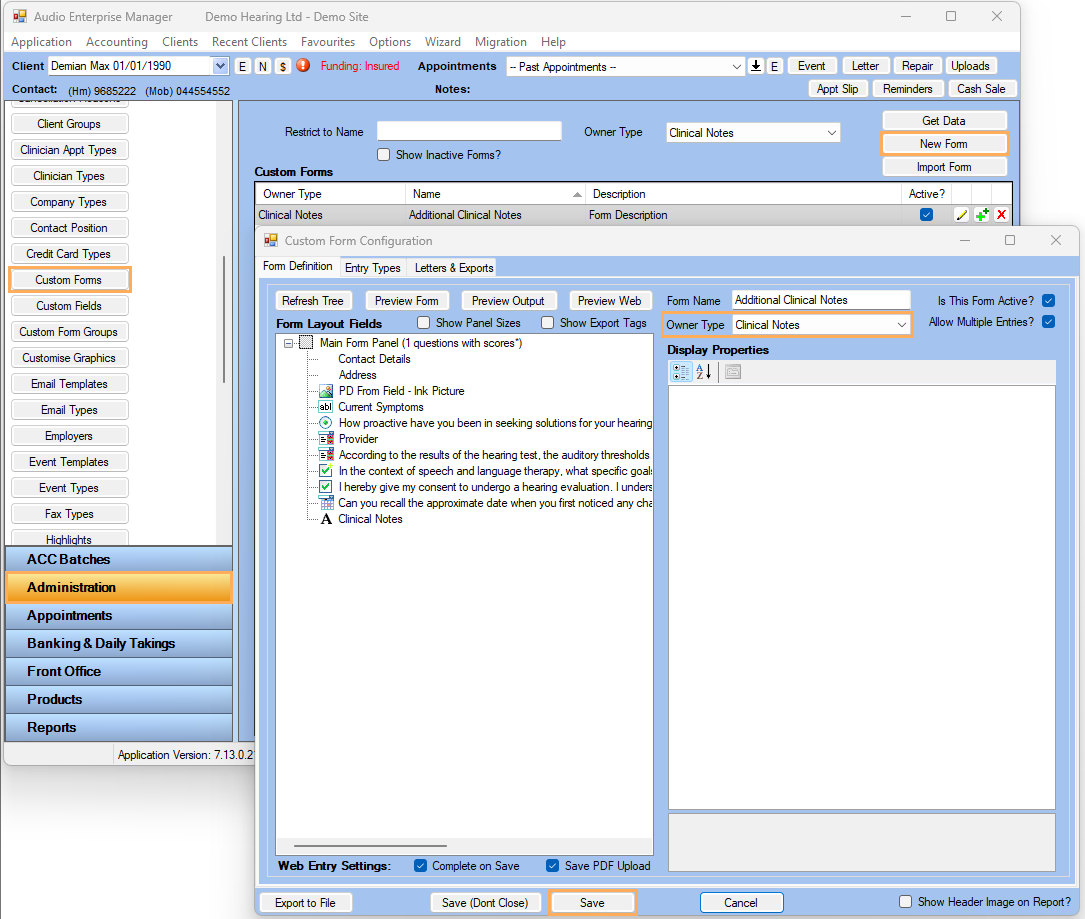Click the Restrict to Name input field

click(469, 130)
